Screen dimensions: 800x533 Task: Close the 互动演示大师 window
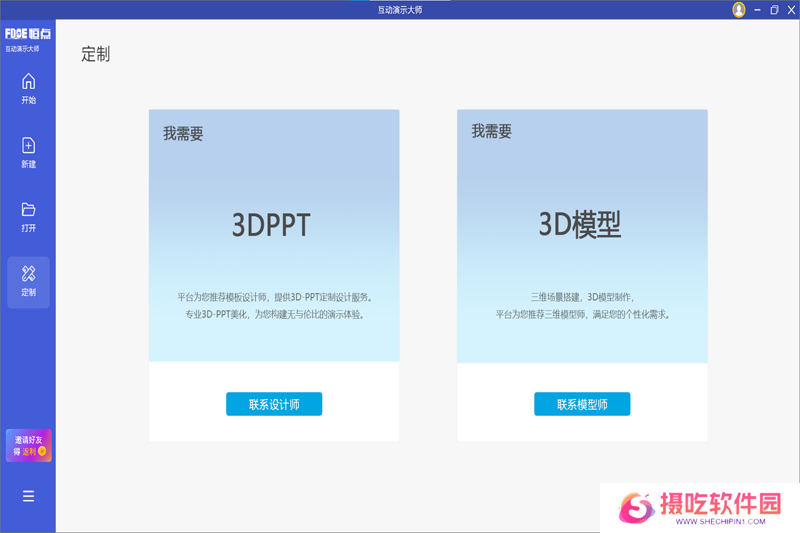(791, 10)
